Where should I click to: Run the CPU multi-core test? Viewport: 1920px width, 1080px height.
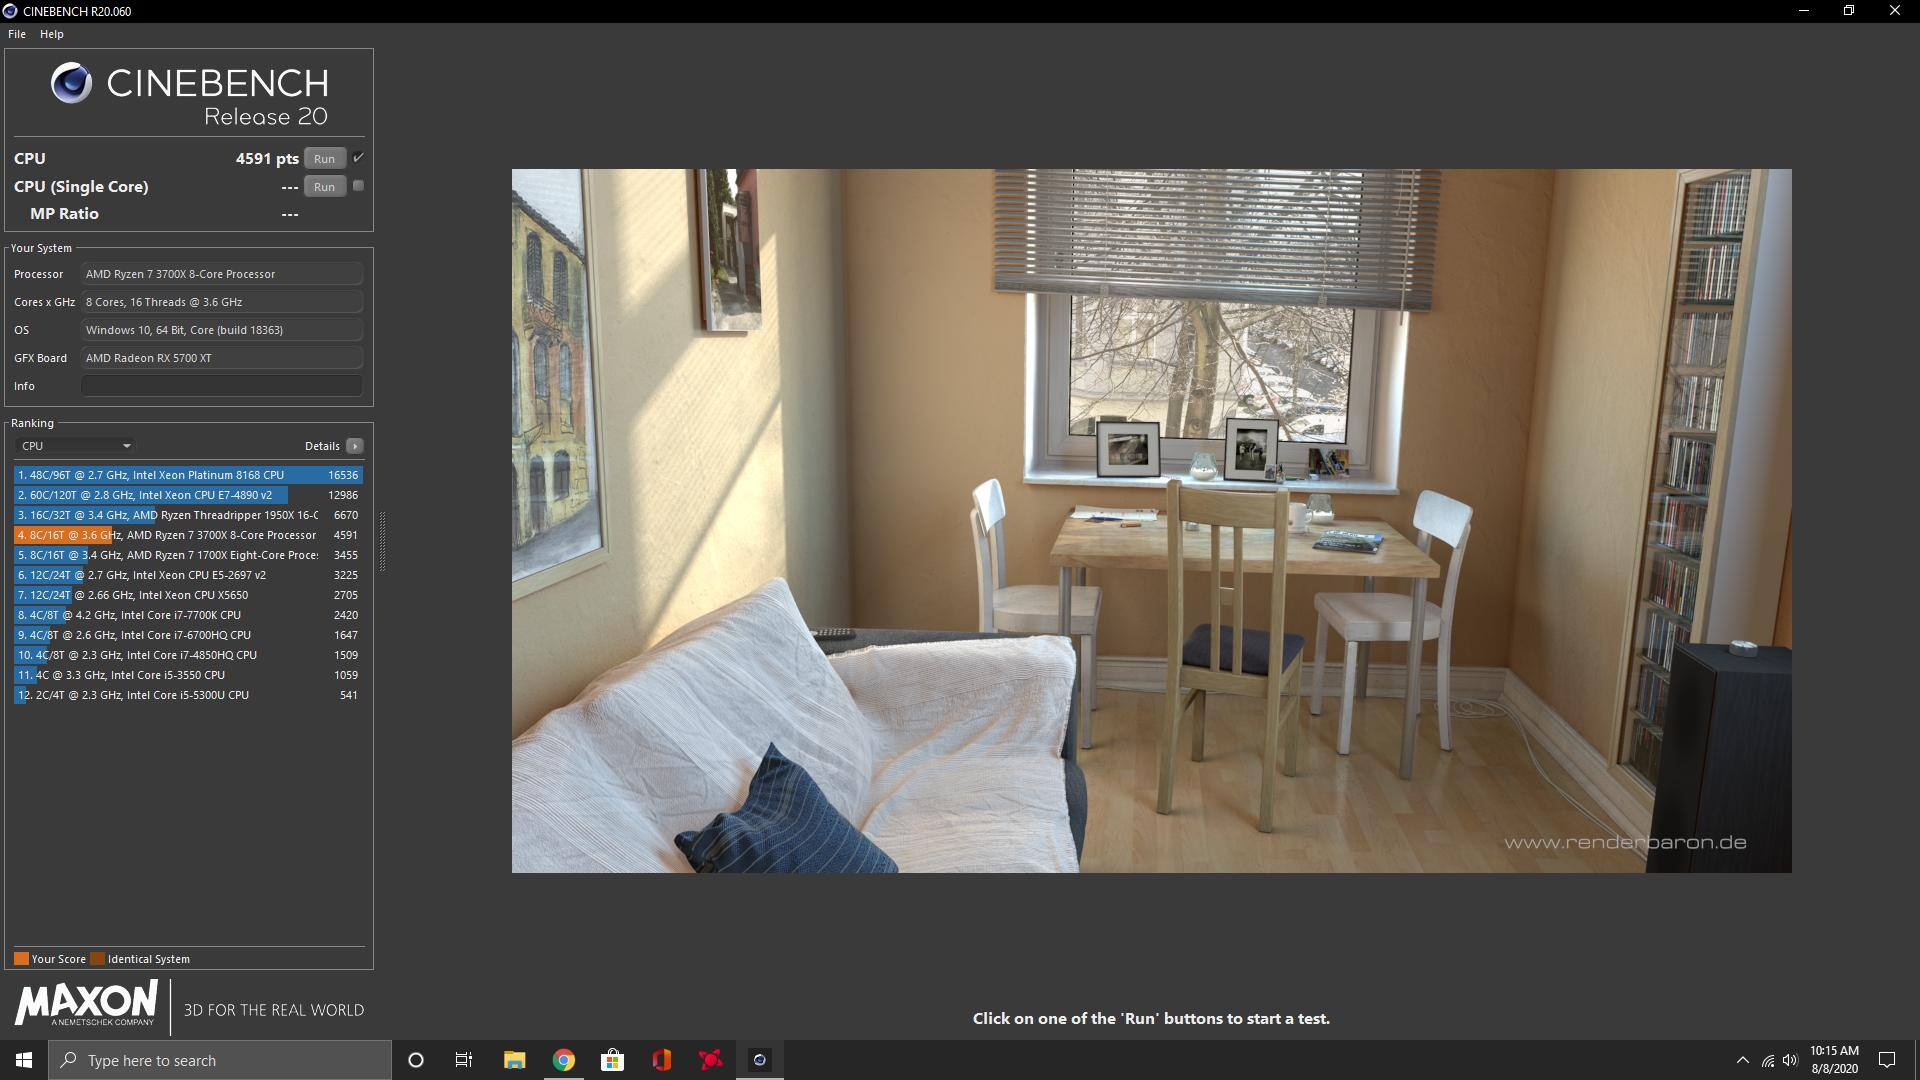[324, 159]
